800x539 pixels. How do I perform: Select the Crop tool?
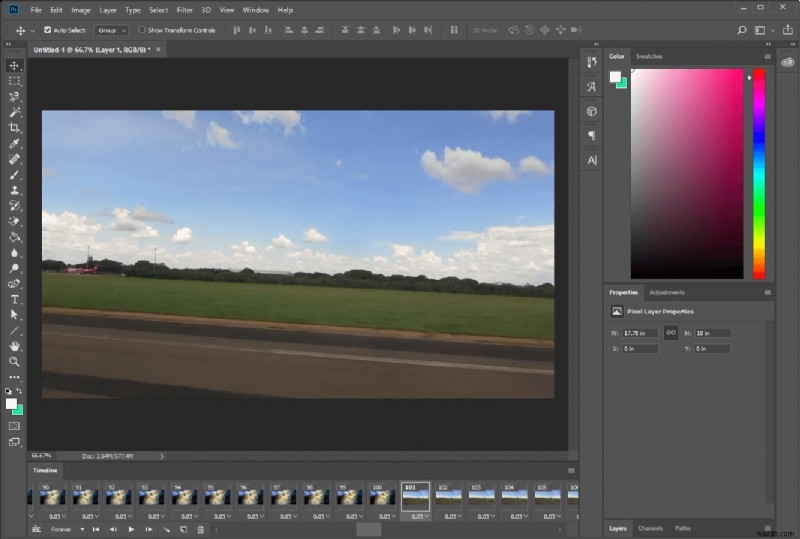click(x=14, y=128)
